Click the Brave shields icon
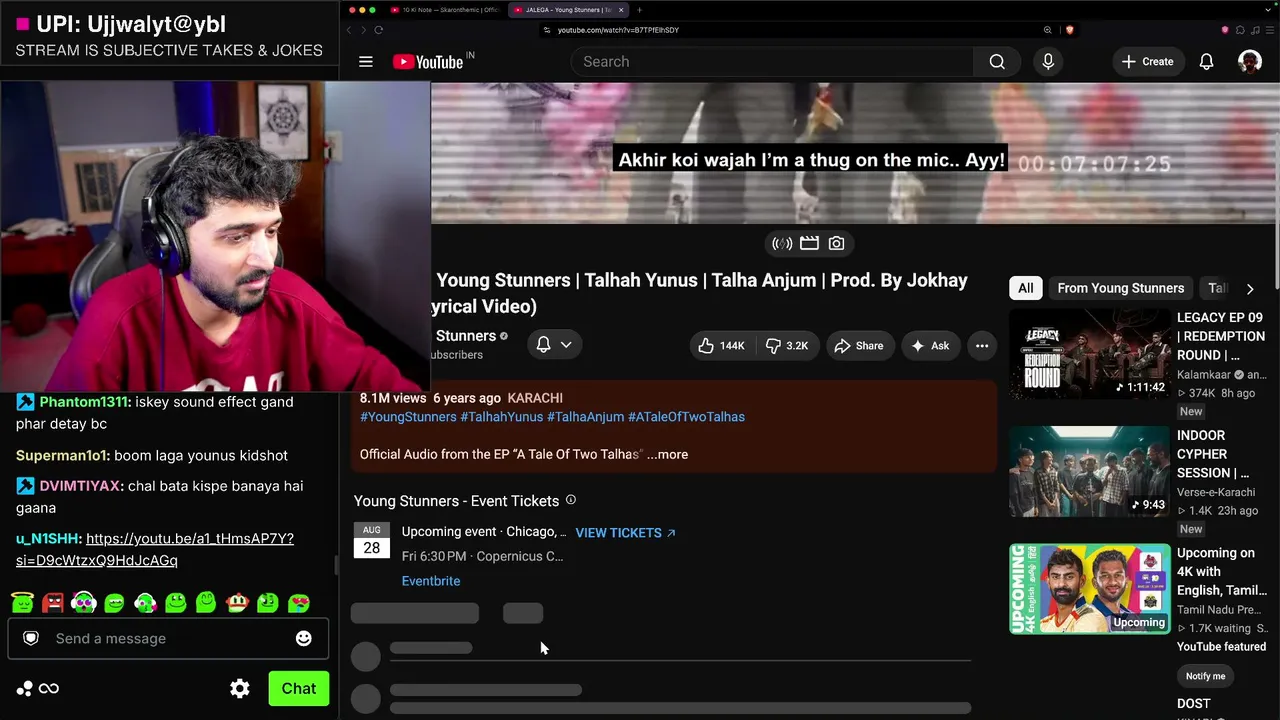This screenshot has width=1280, height=720. point(1069,30)
